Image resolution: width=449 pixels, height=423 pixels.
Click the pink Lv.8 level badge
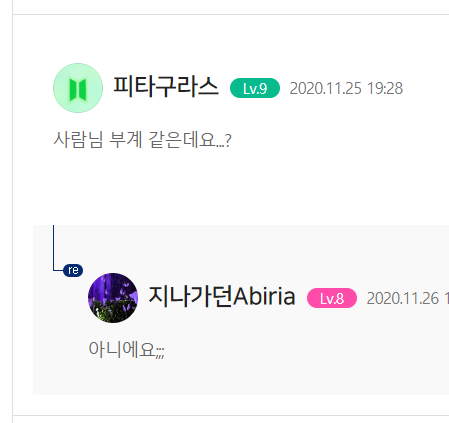click(332, 298)
